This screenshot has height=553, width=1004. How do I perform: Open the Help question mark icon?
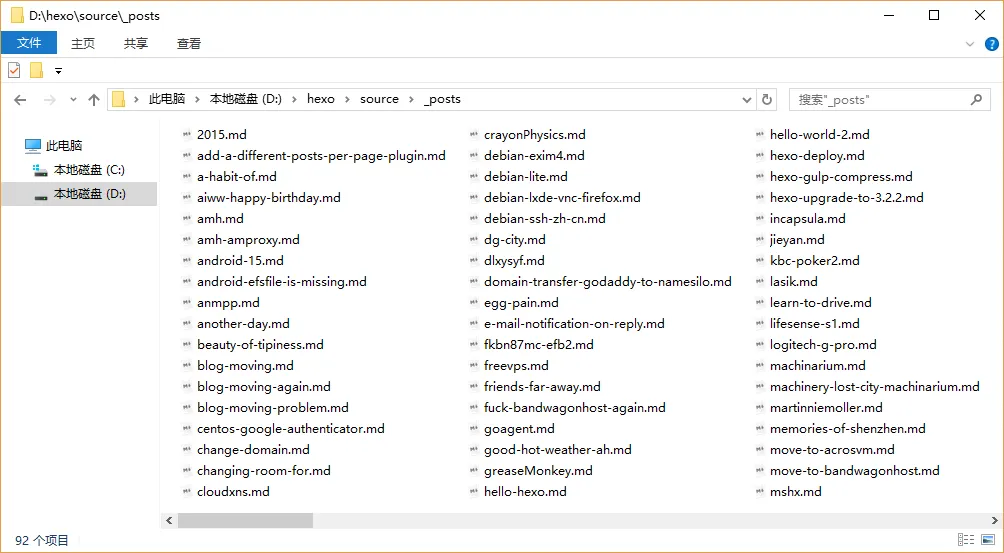coord(992,44)
